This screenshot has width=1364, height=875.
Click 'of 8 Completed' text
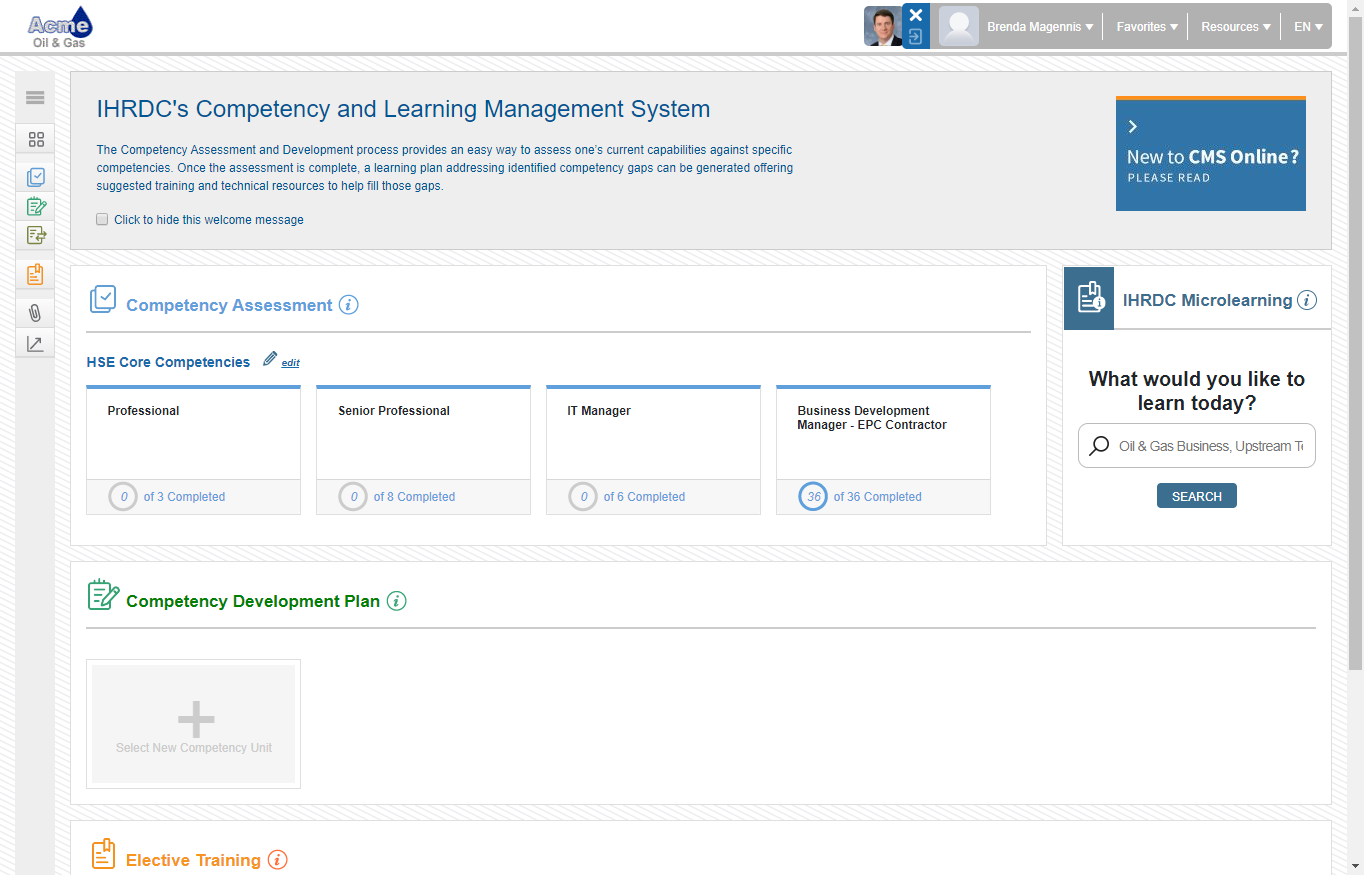coord(414,497)
